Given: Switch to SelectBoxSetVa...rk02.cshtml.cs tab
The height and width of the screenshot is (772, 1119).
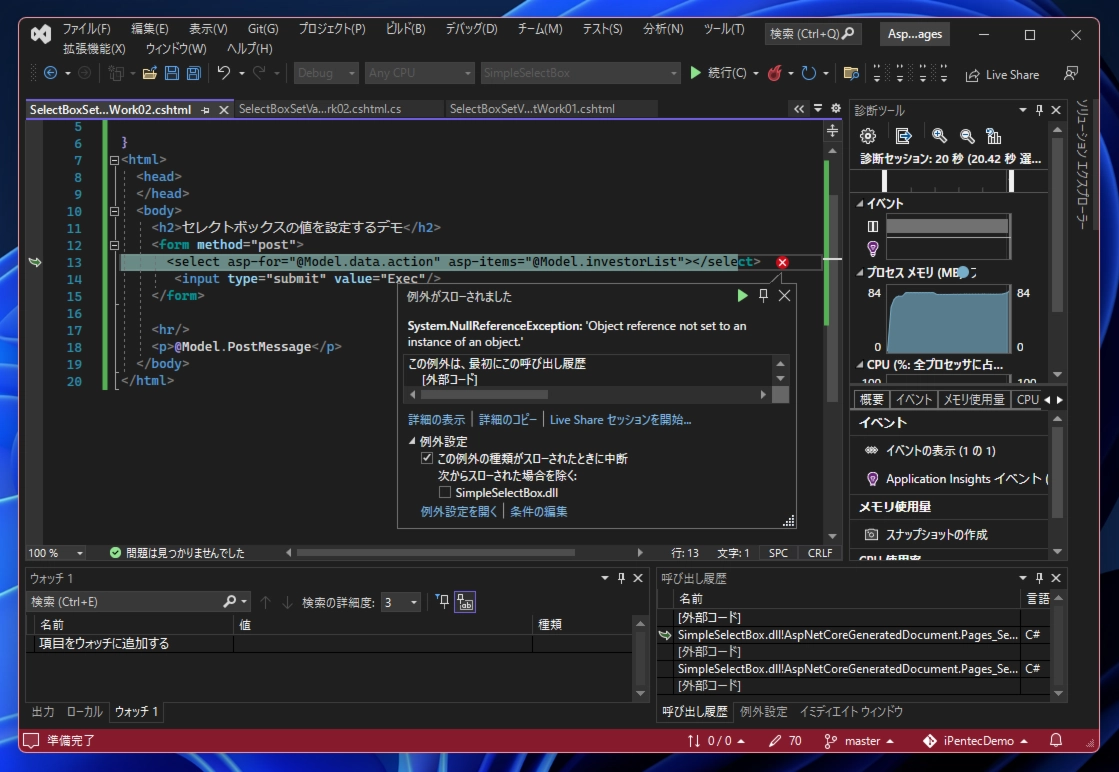Looking at the screenshot, I should (x=320, y=109).
